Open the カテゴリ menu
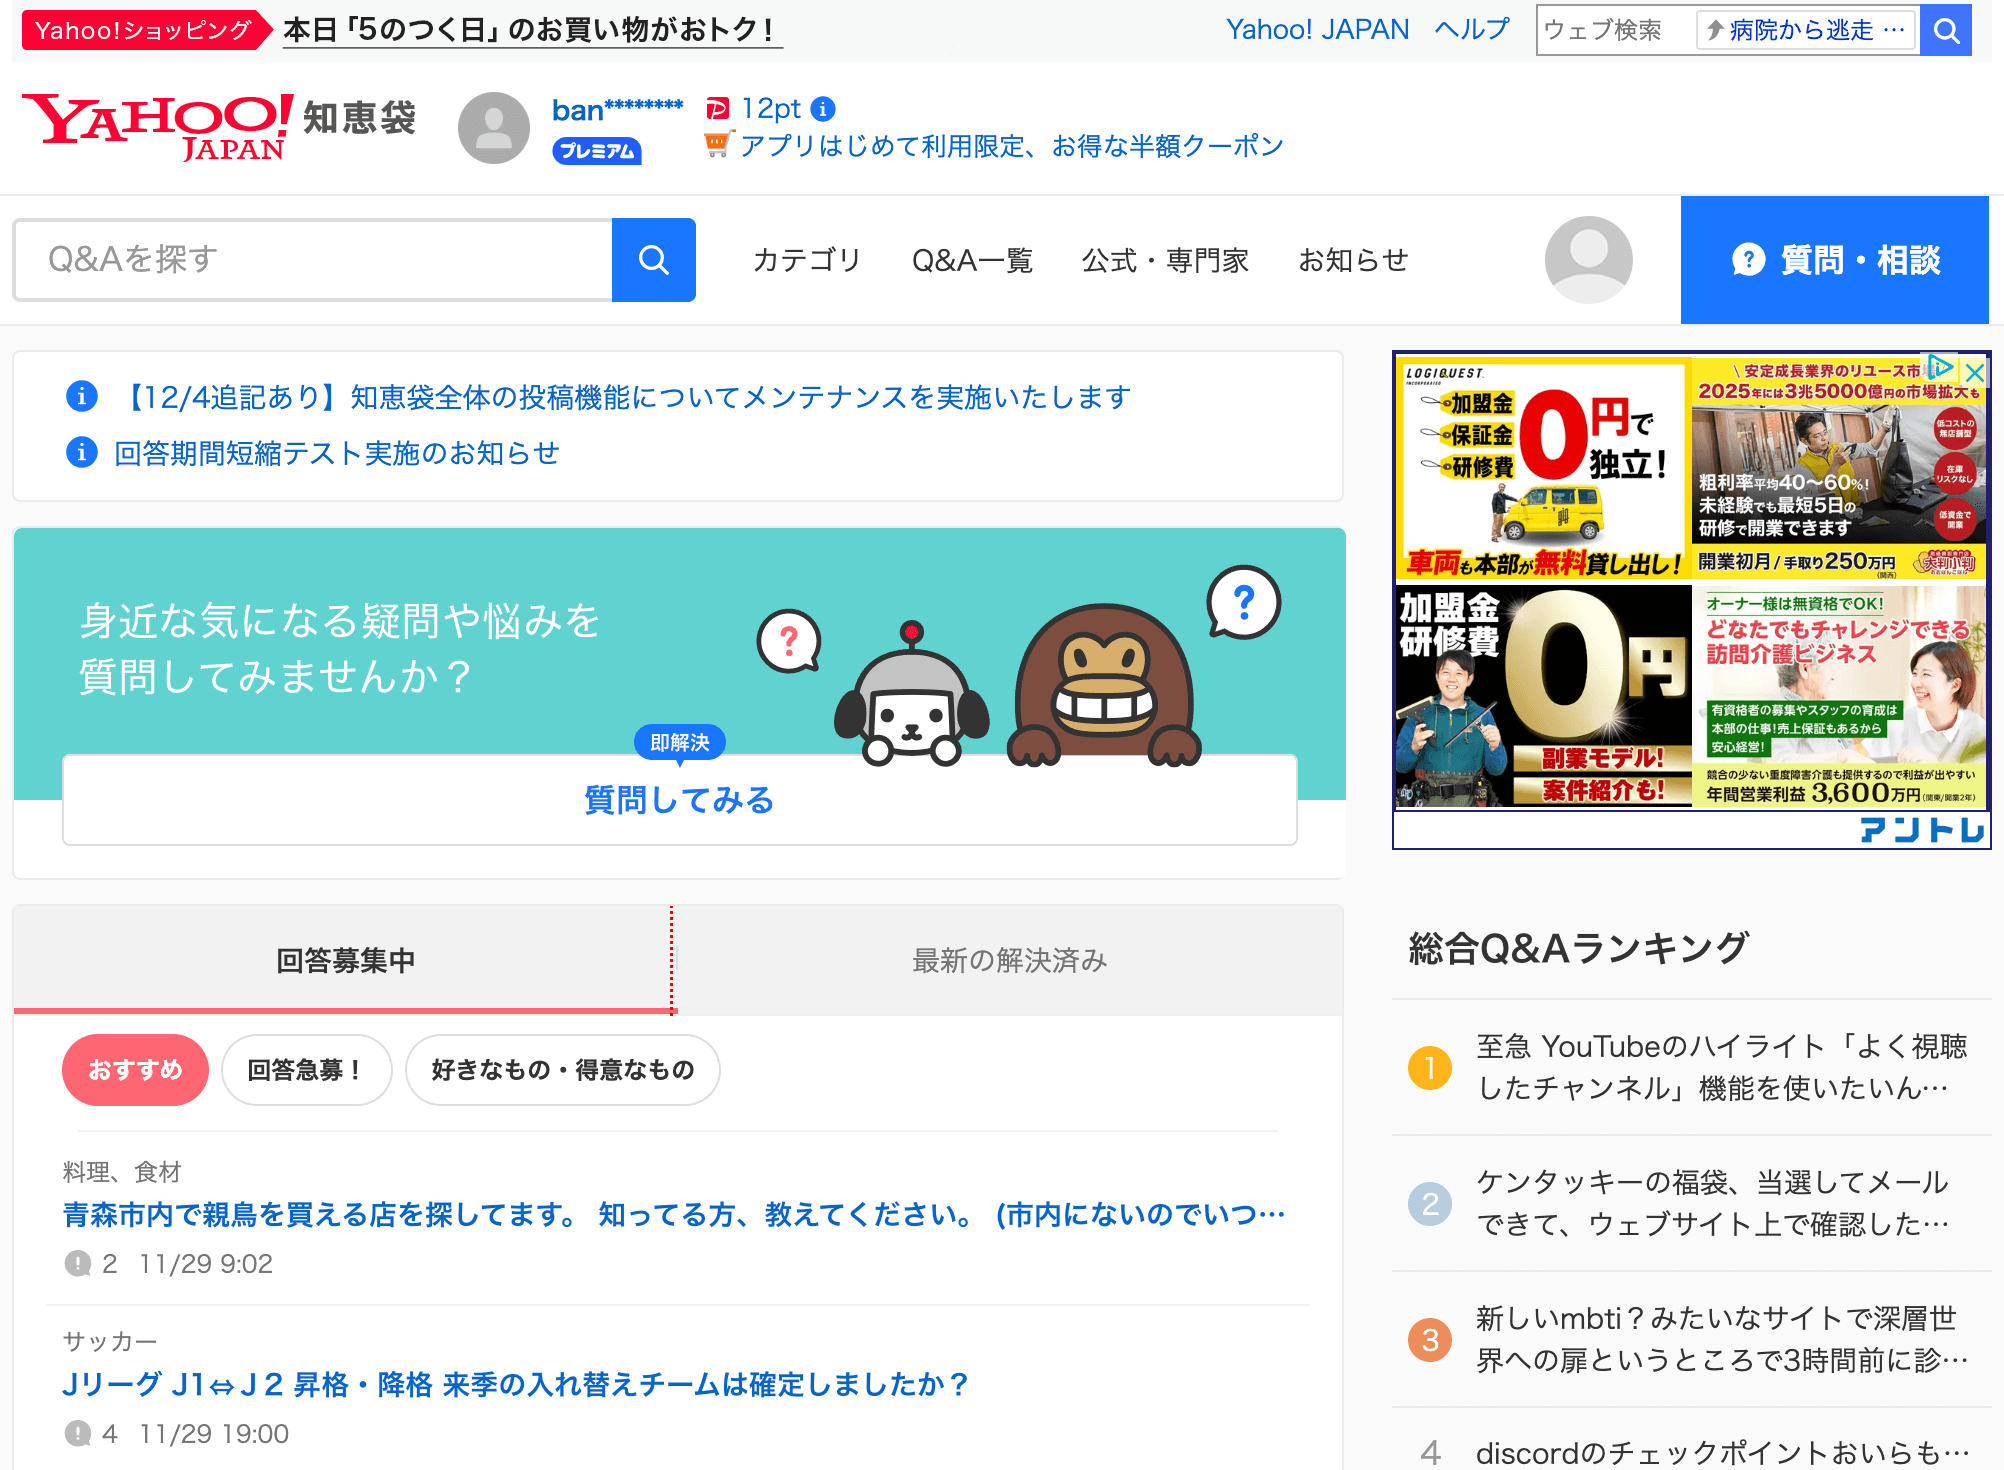The image size is (2004, 1470). (x=806, y=260)
